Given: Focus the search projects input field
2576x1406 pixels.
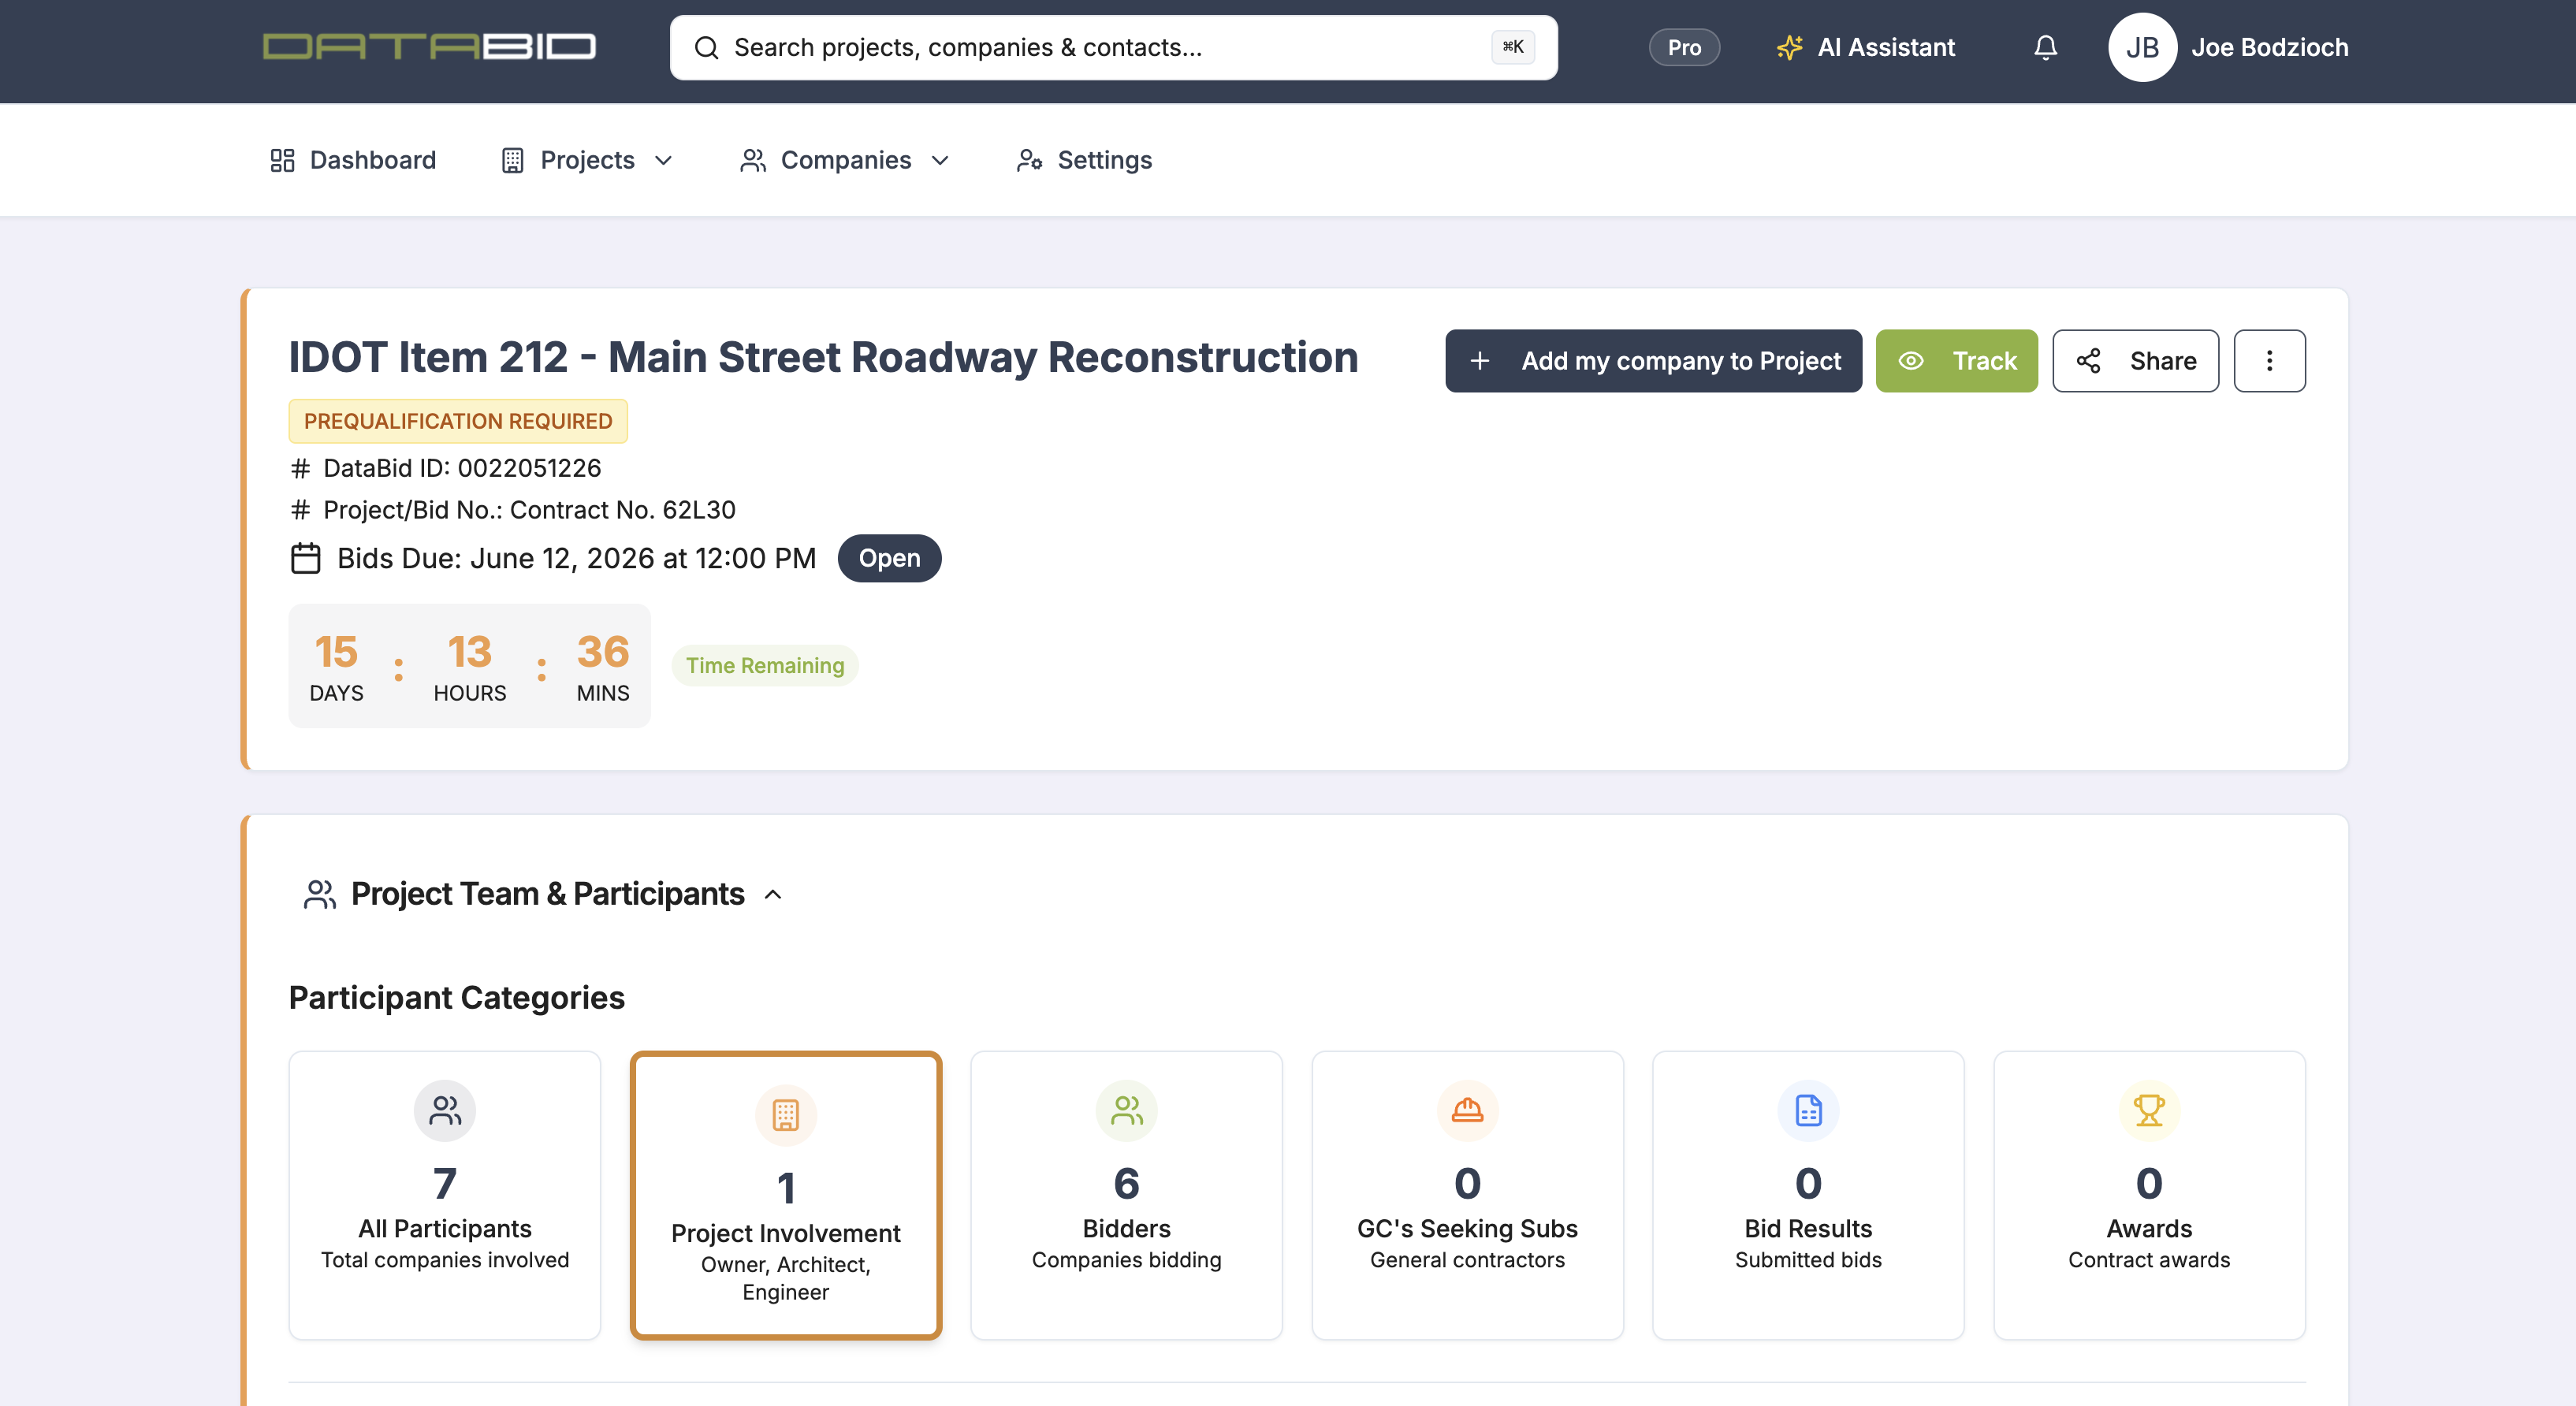Looking at the screenshot, I should click(x=1113, y=47).
